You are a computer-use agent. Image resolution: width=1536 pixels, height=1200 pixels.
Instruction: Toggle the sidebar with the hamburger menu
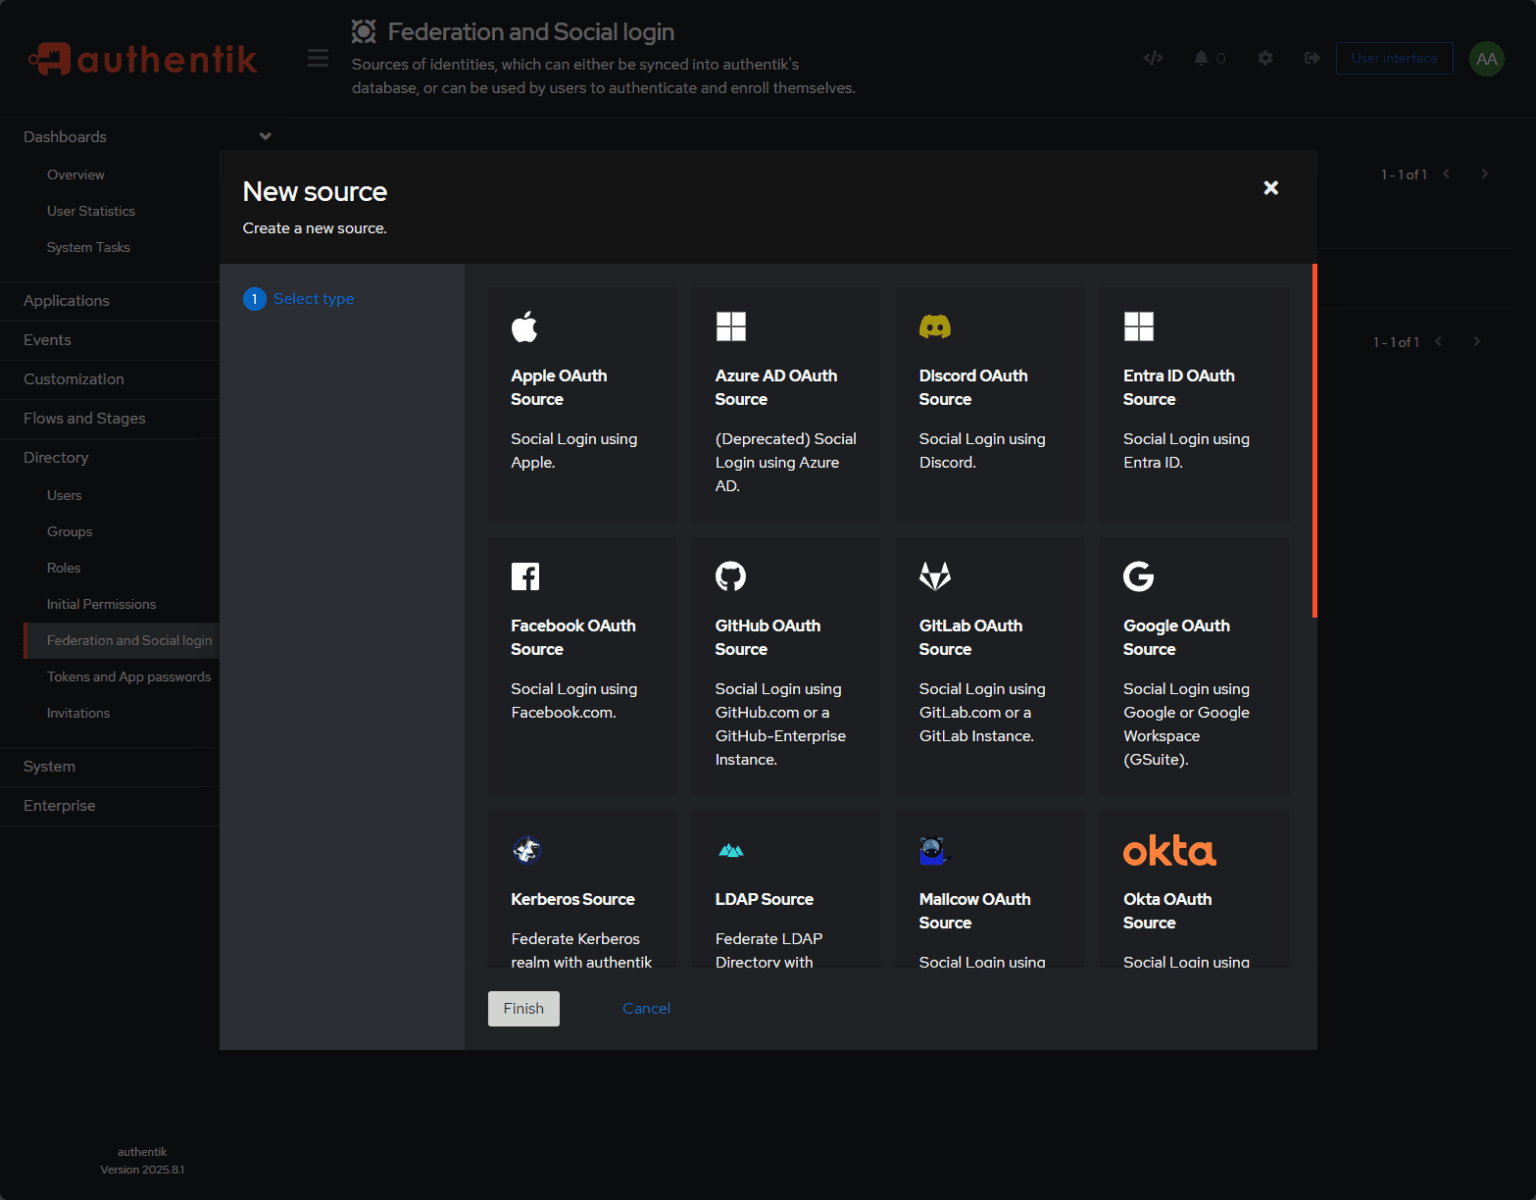[318, 58]
